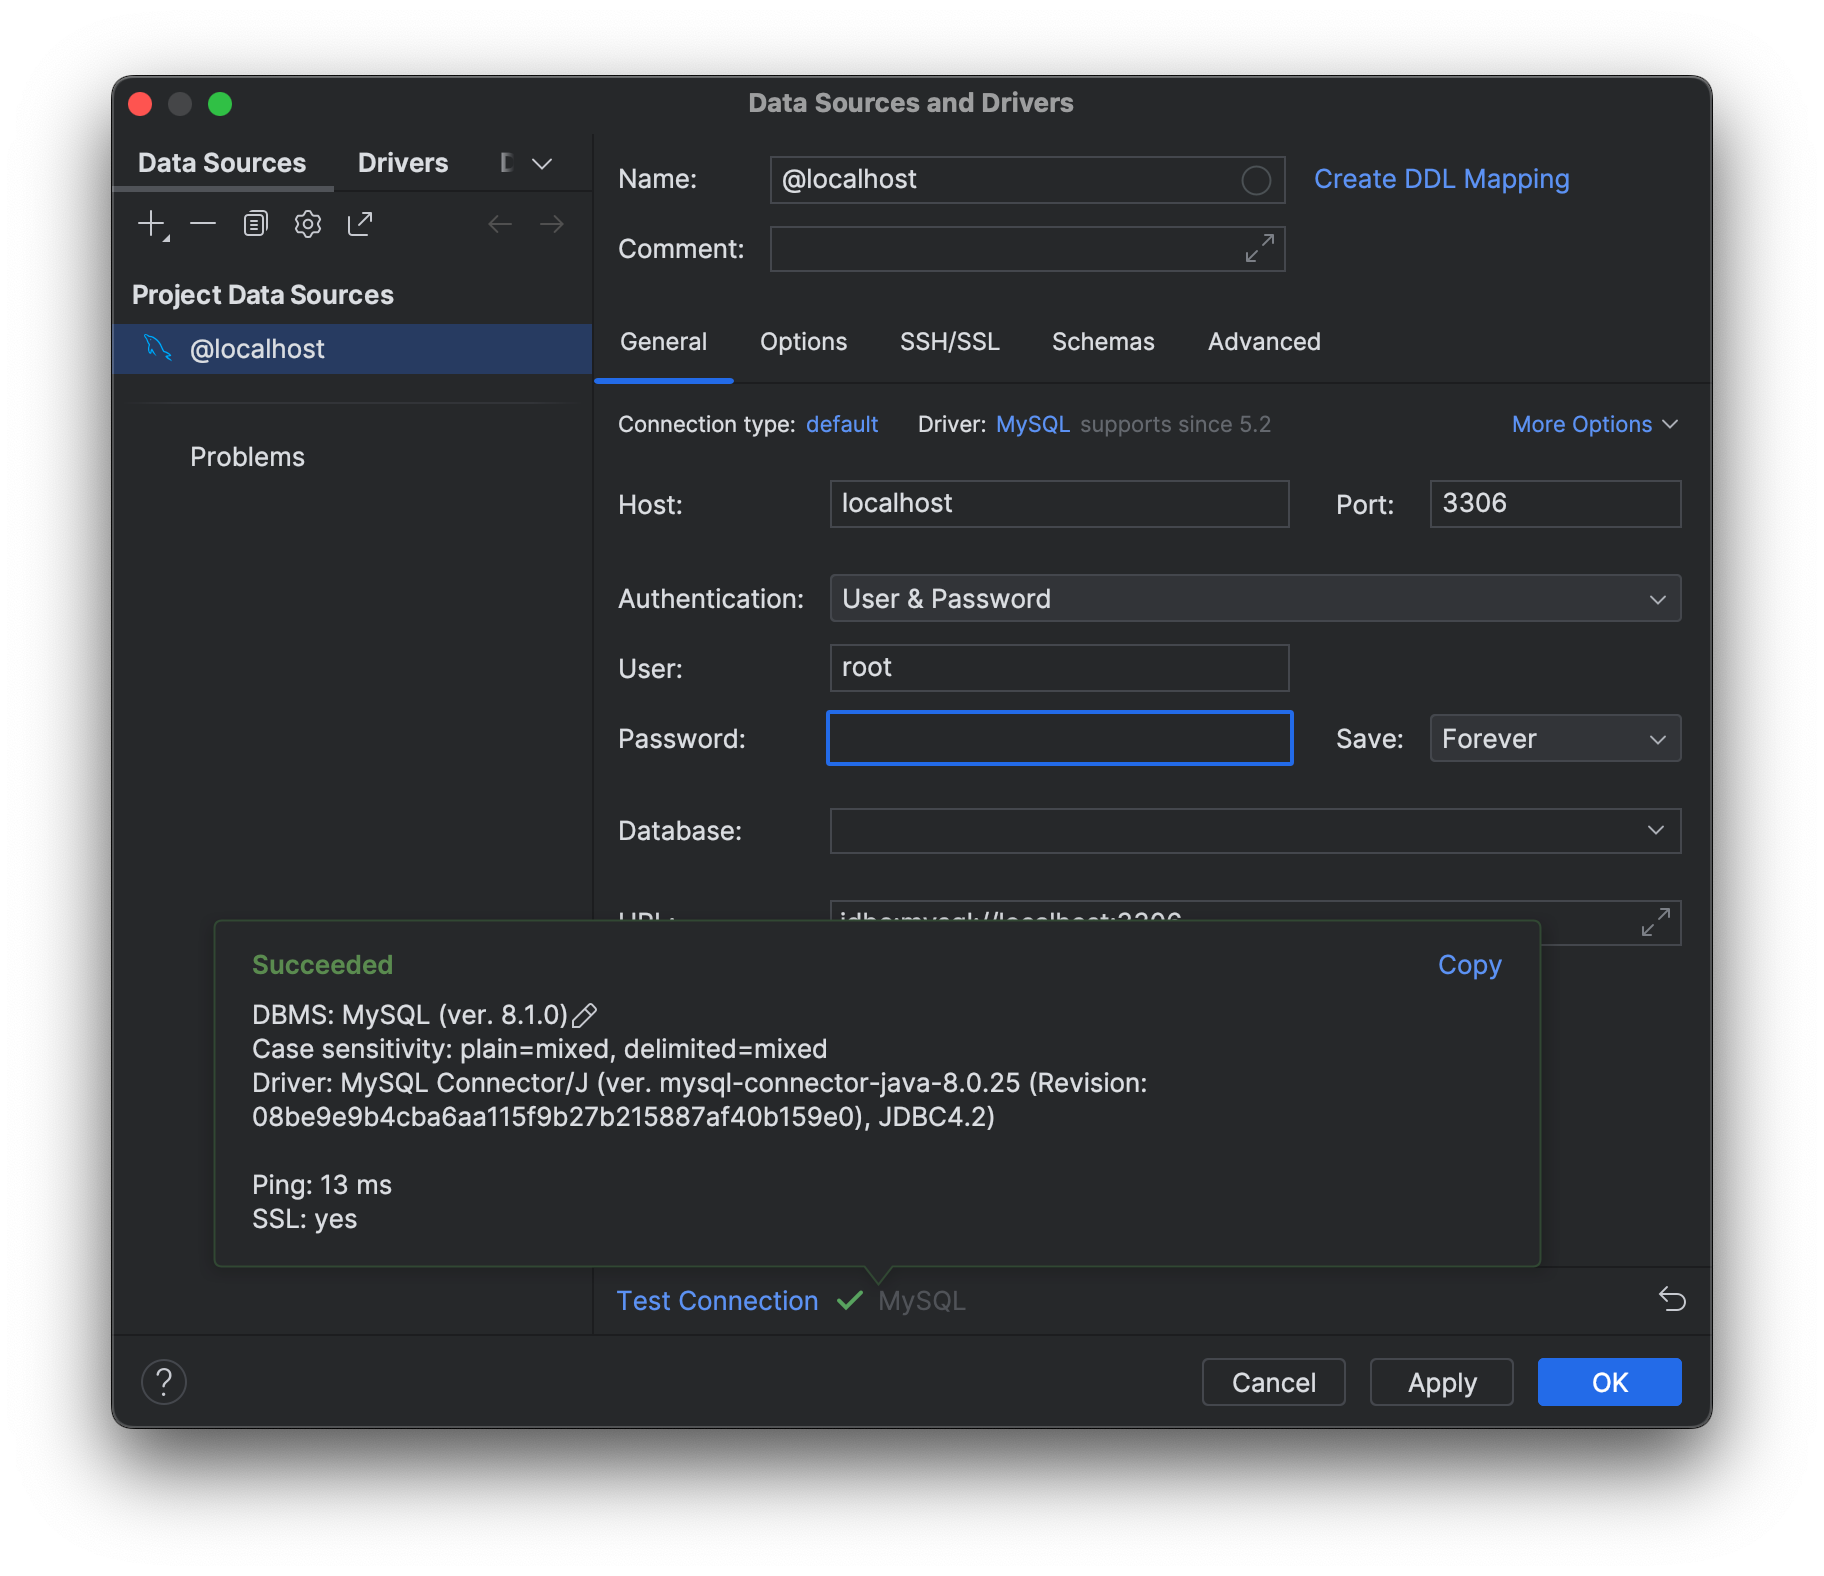Switch to the Schemas tab

(1103, 342)
